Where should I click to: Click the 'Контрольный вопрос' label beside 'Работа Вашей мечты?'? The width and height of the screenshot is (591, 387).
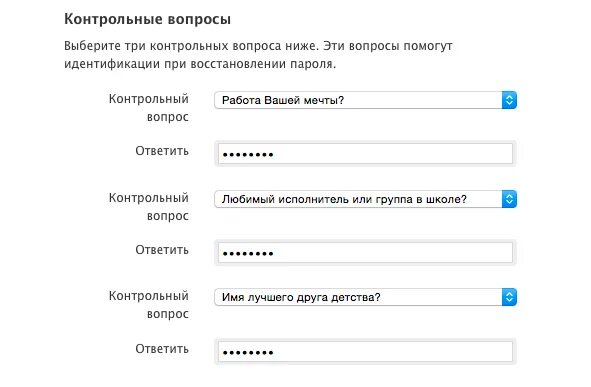[149, 108]
